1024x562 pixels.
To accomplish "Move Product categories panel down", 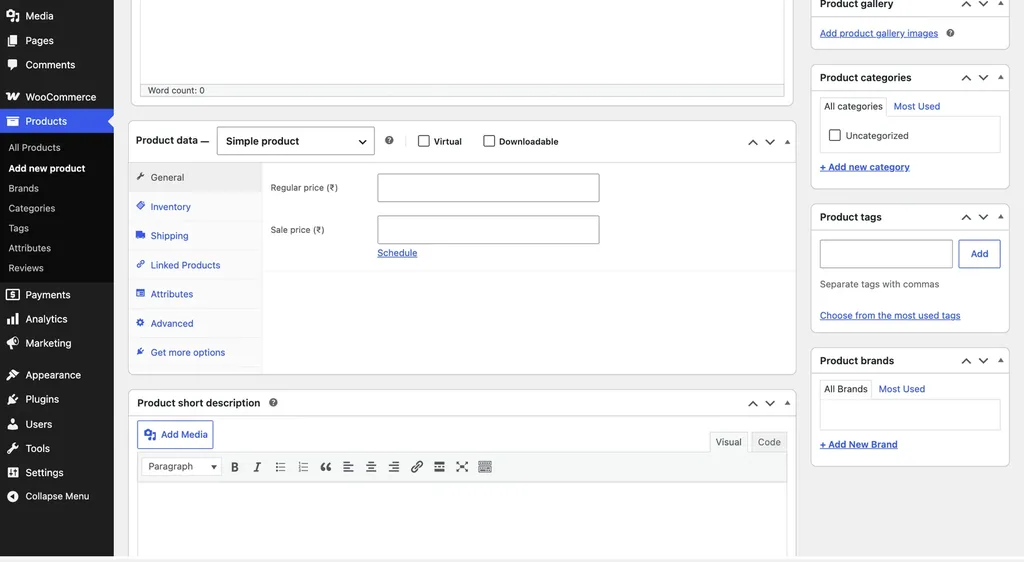I will tap(984, 78).
